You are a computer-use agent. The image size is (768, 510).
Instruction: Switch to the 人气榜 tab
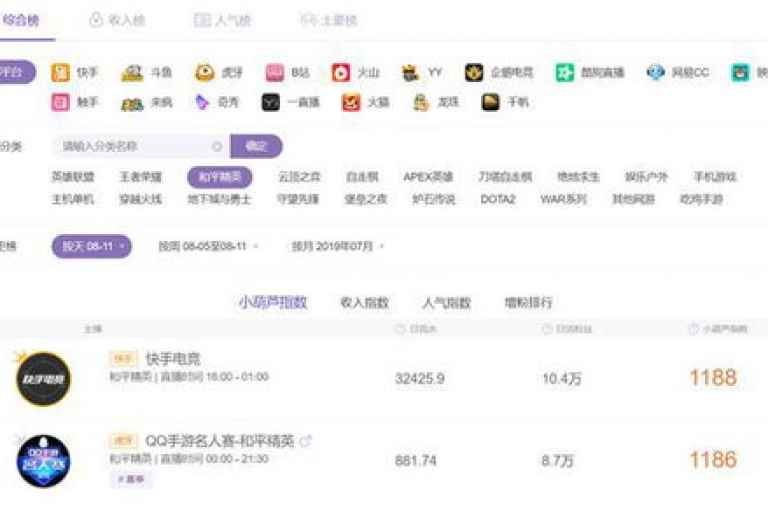pyautogui.click(x=223, y=21)
